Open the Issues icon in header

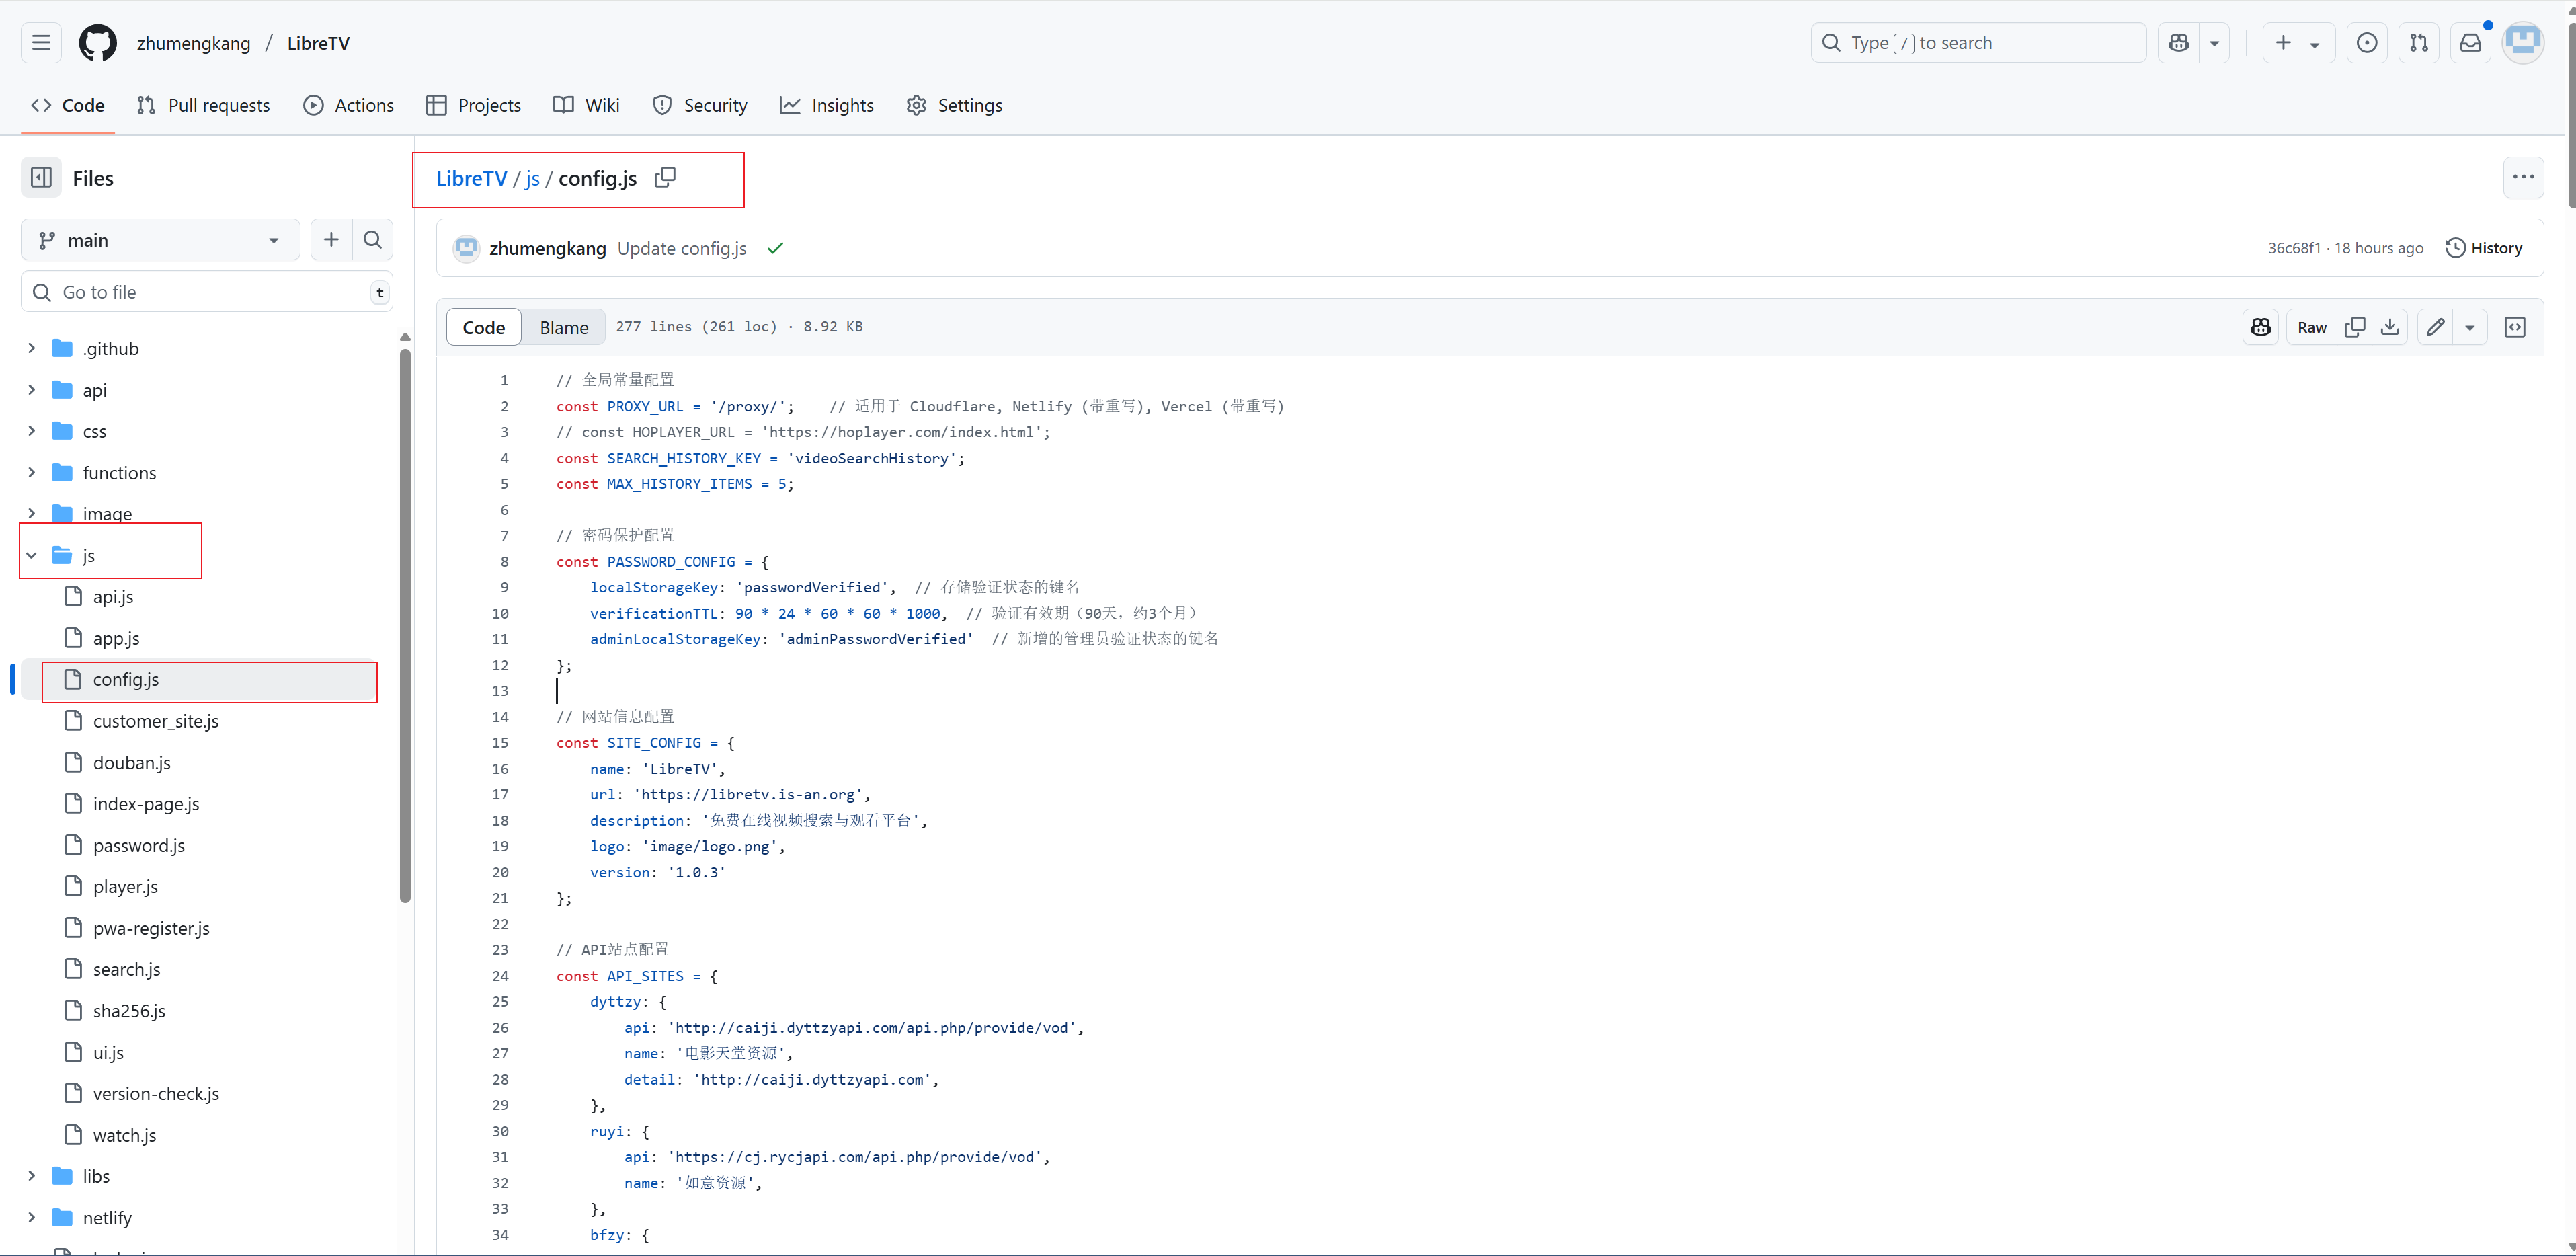(2367, 43)
